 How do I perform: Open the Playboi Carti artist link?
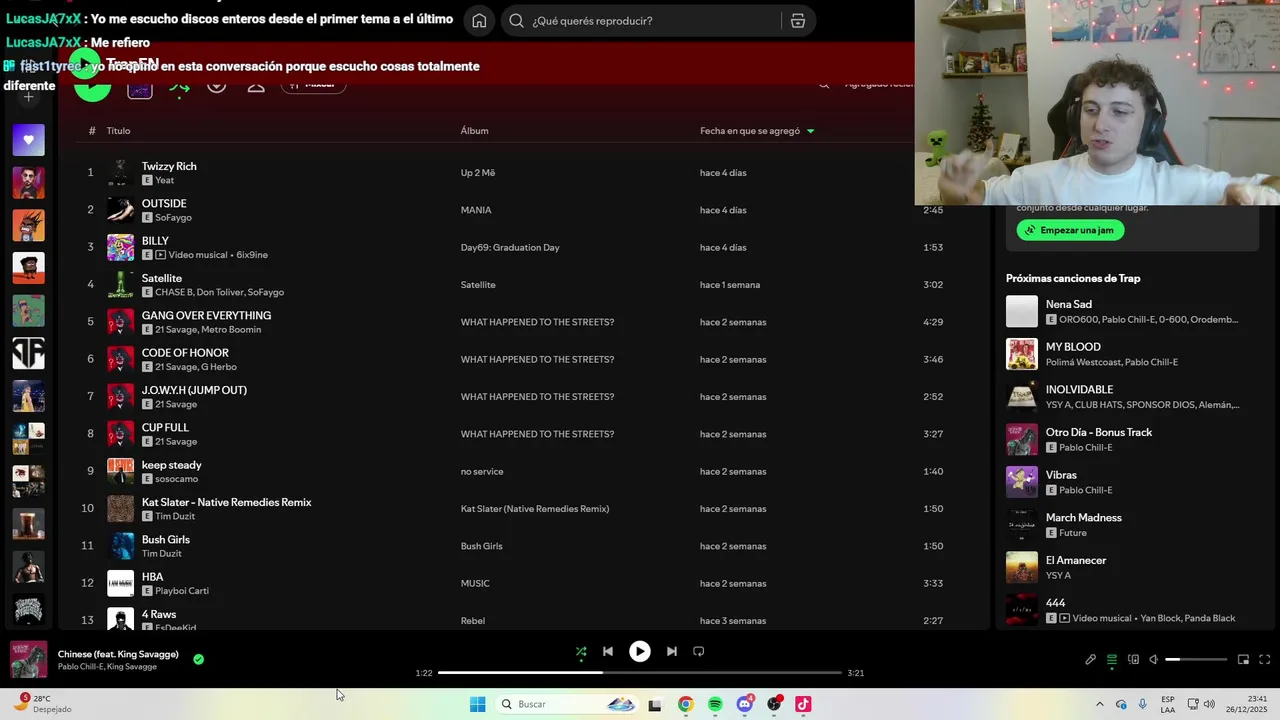pos(182,591)
